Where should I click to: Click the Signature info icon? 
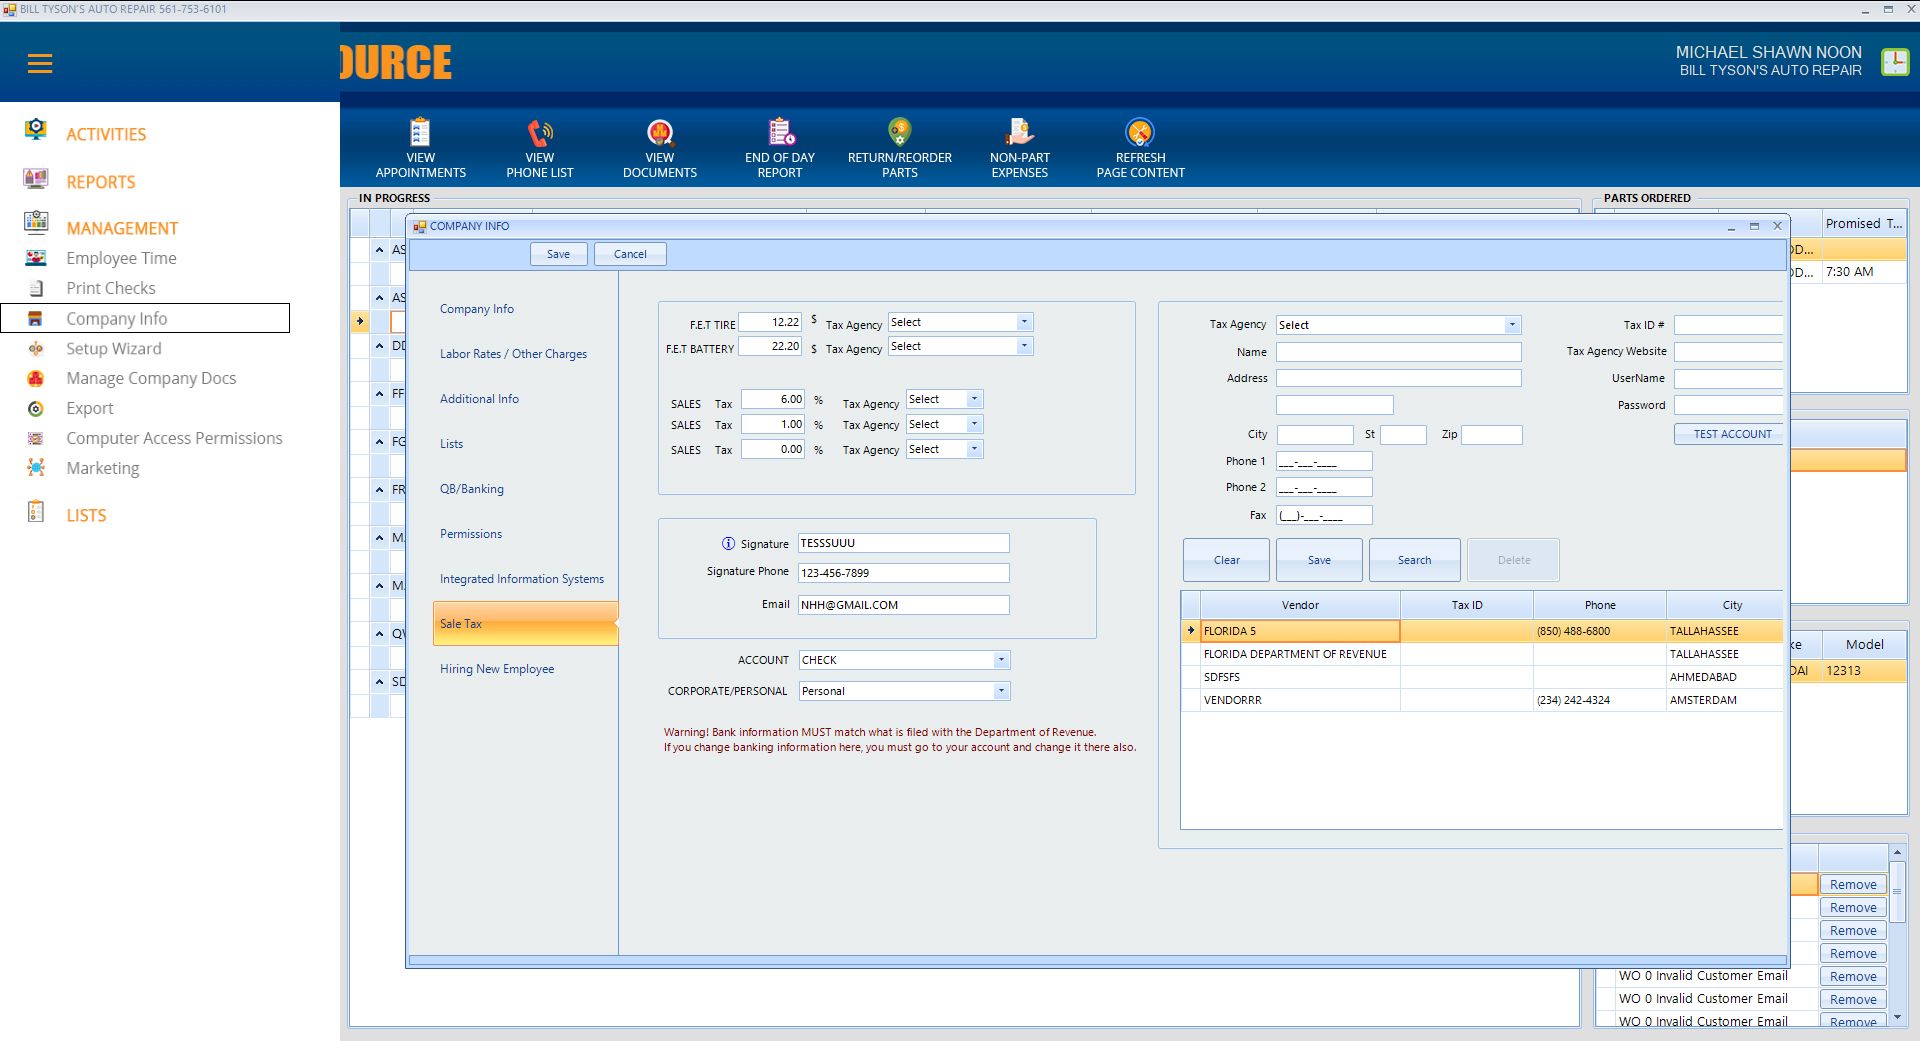click(x=728, y=544)
